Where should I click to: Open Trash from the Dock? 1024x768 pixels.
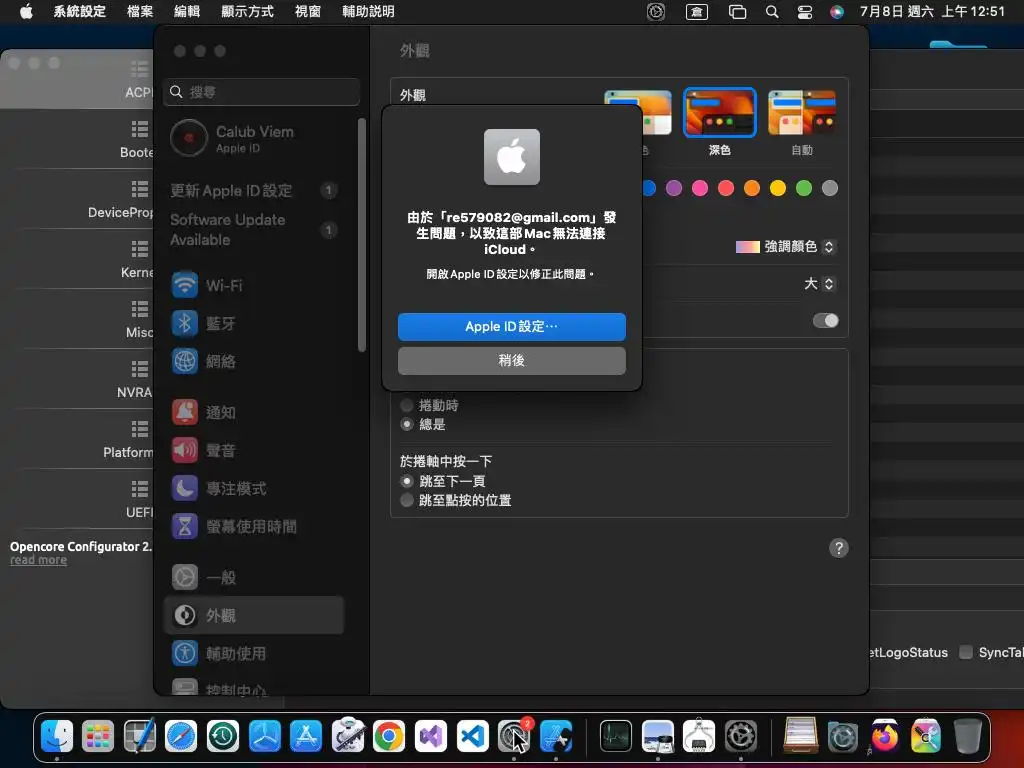(967, 736)
